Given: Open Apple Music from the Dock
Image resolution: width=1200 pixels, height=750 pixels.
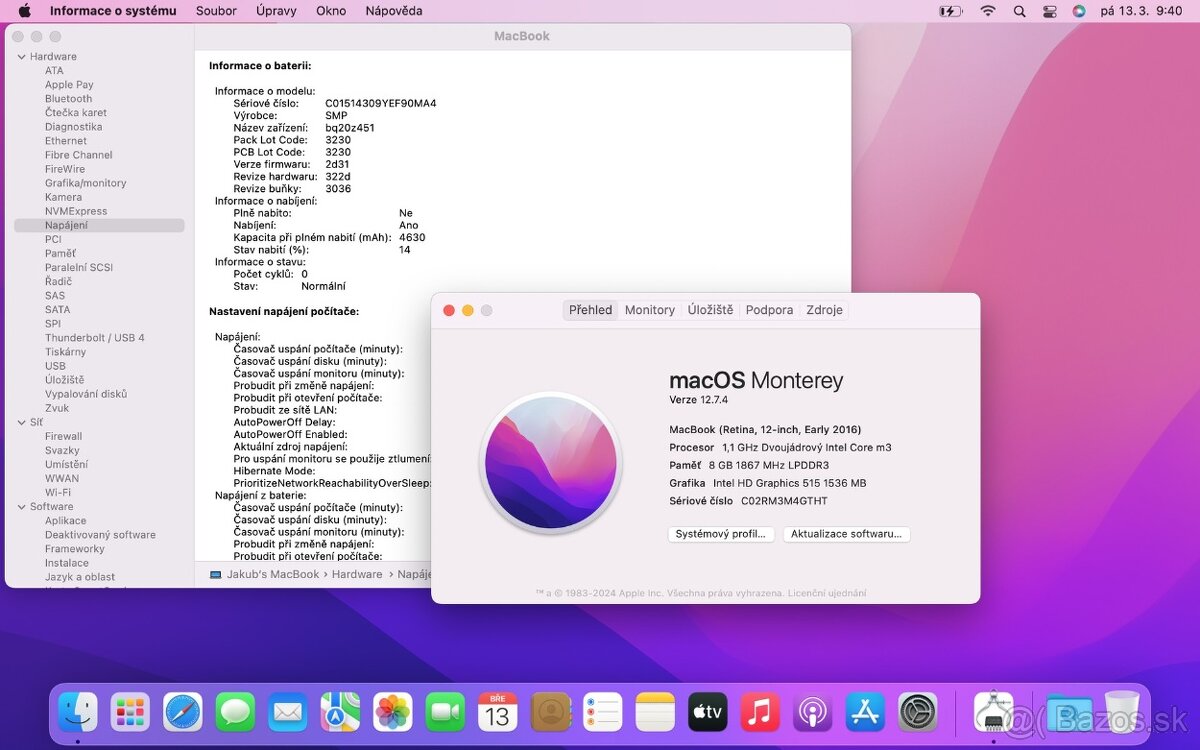Looking at the screenshot, I should coord(759,712).
